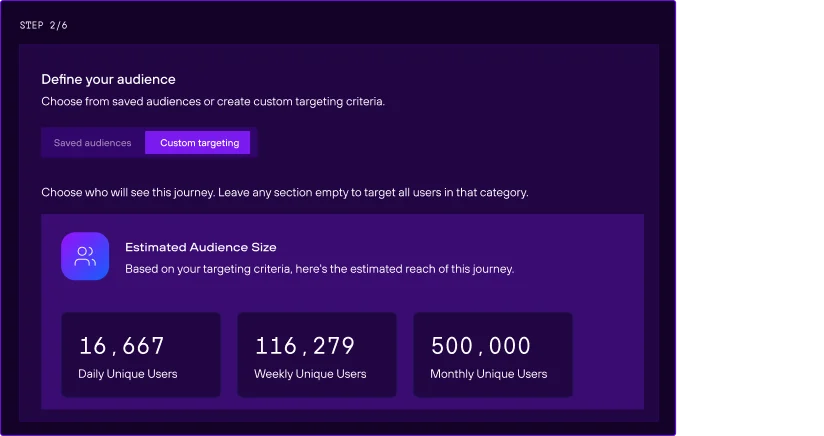Screen dimensions: 824x436
Task: Click the Weekly Unique Users label
Action: [x=311, y=374]
